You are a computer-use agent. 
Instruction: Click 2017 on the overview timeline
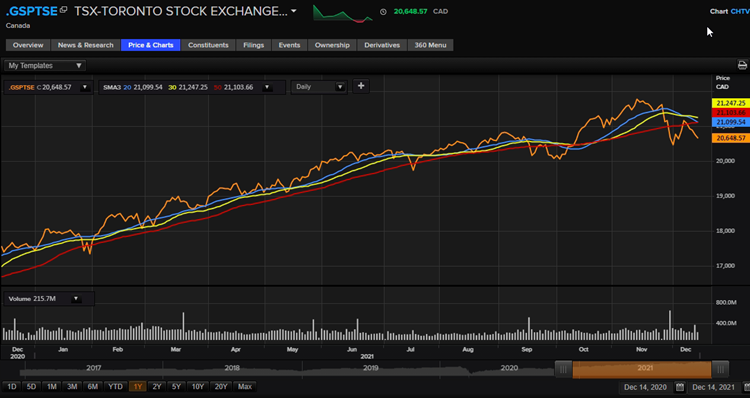coord(94,368)
